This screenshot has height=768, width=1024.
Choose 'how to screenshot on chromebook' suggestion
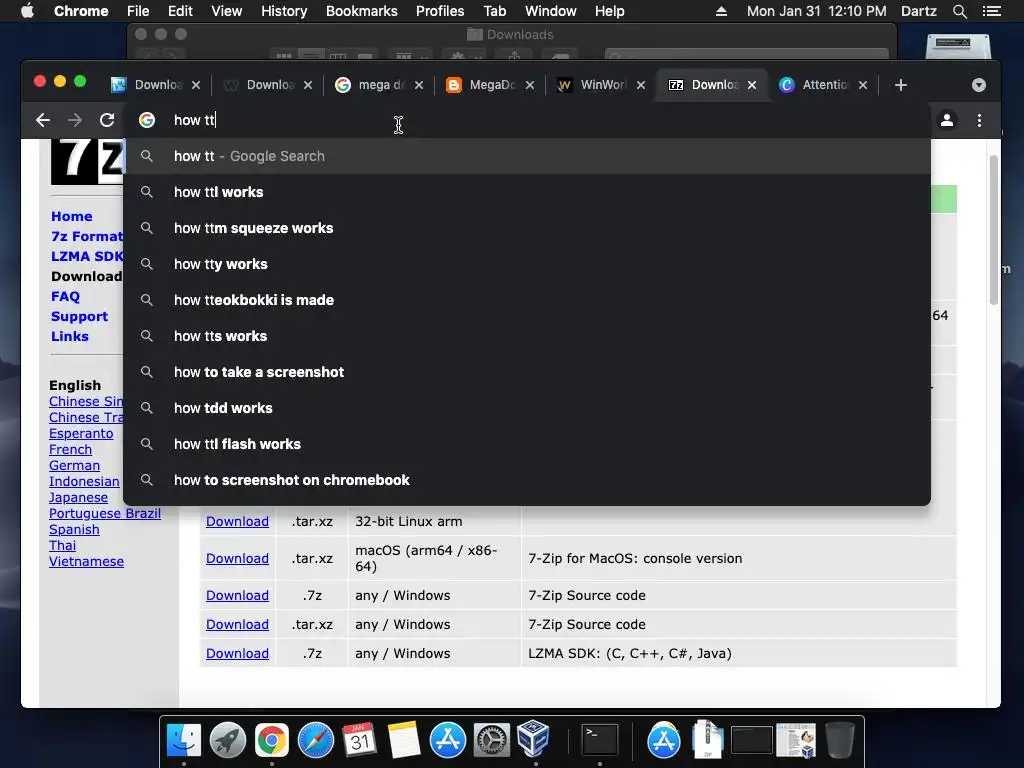pos(526,479)
